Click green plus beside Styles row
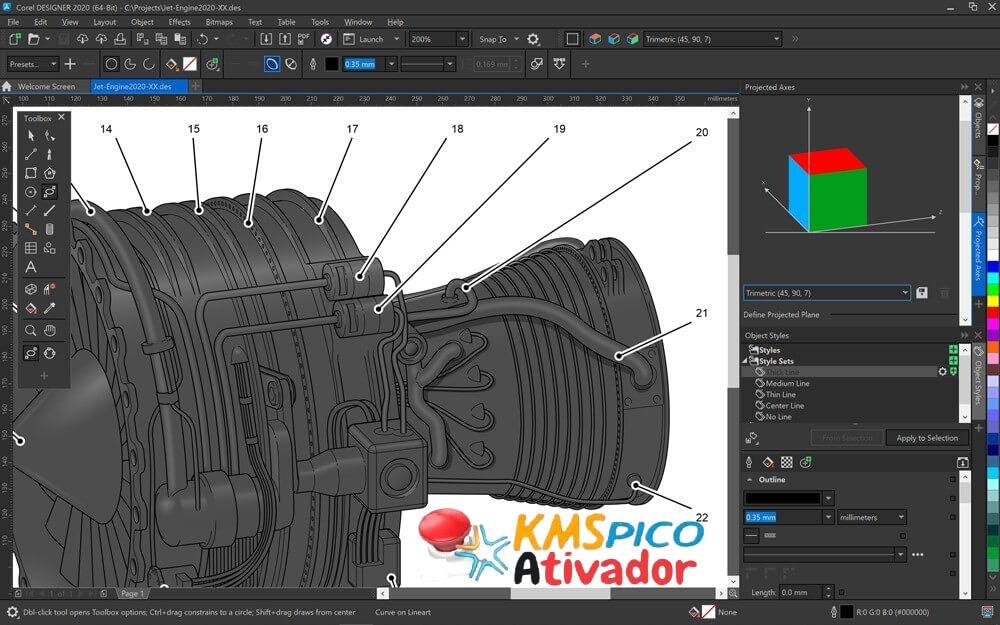Image resolution: width=1000 pixels, height=625 pixels. click(953, 349)
